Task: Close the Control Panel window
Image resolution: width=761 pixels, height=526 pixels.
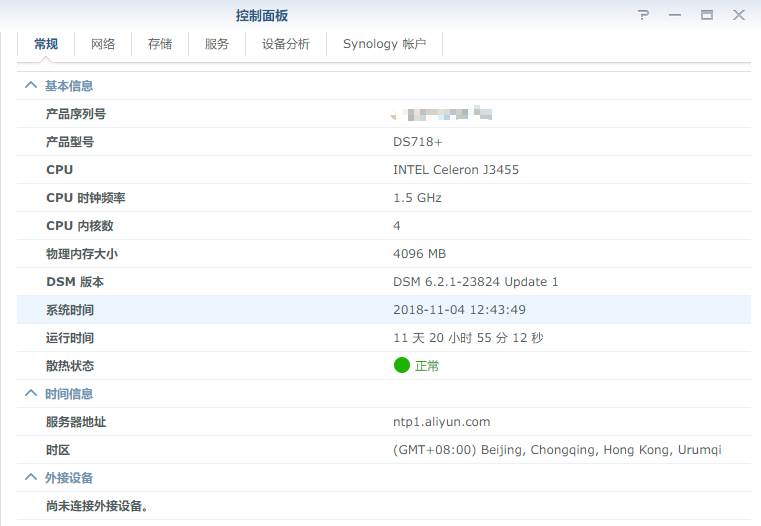Action: (x=739, y=15)
